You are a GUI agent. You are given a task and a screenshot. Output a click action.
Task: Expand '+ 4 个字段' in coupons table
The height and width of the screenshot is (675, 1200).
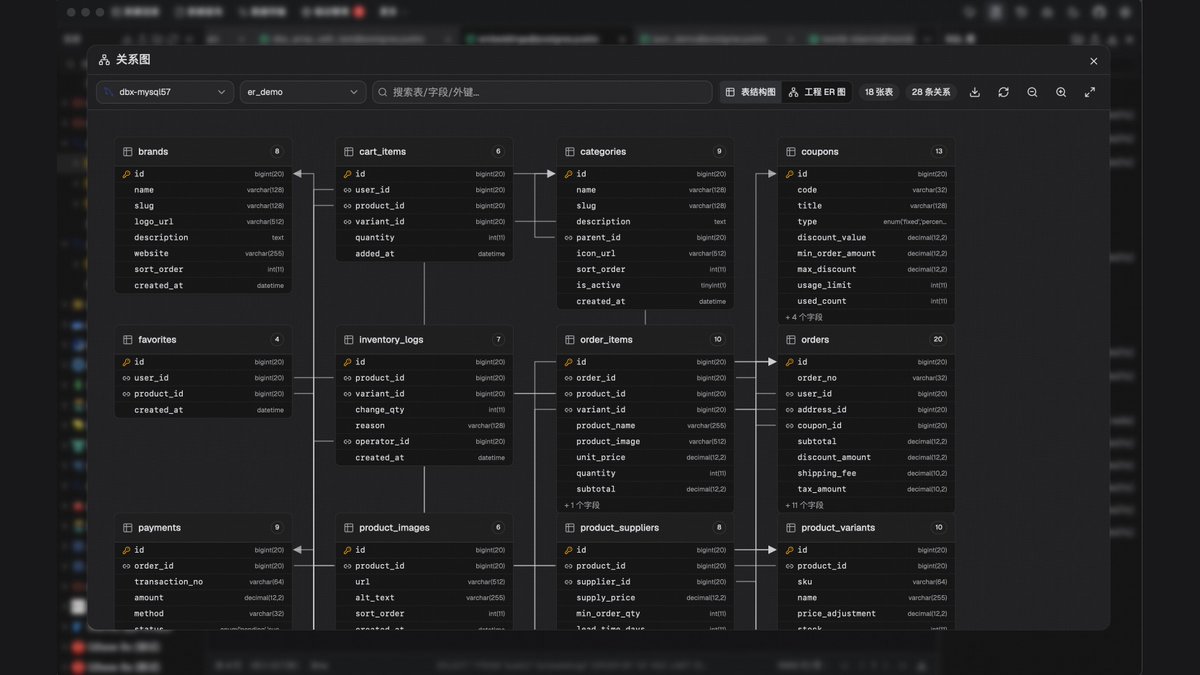(x=804, y=317)
